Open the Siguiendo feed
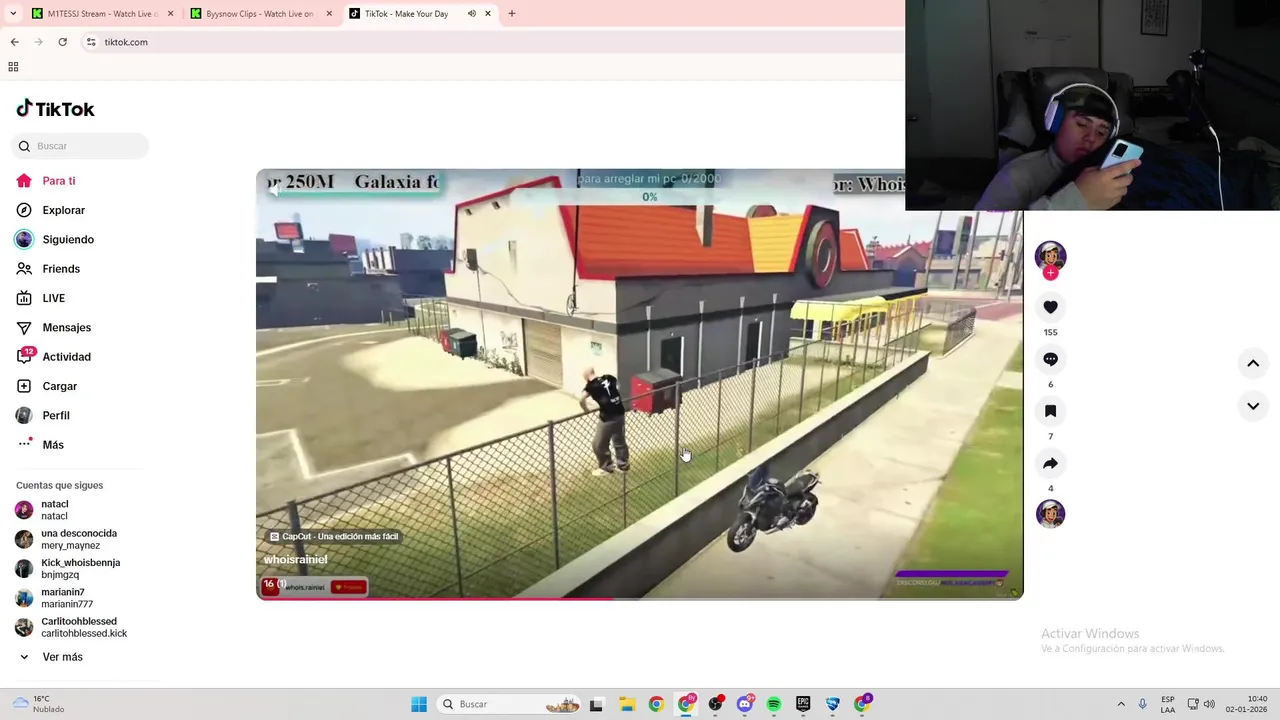The height and width of the screenshot is (720, 1280). (x=55, y=239)
